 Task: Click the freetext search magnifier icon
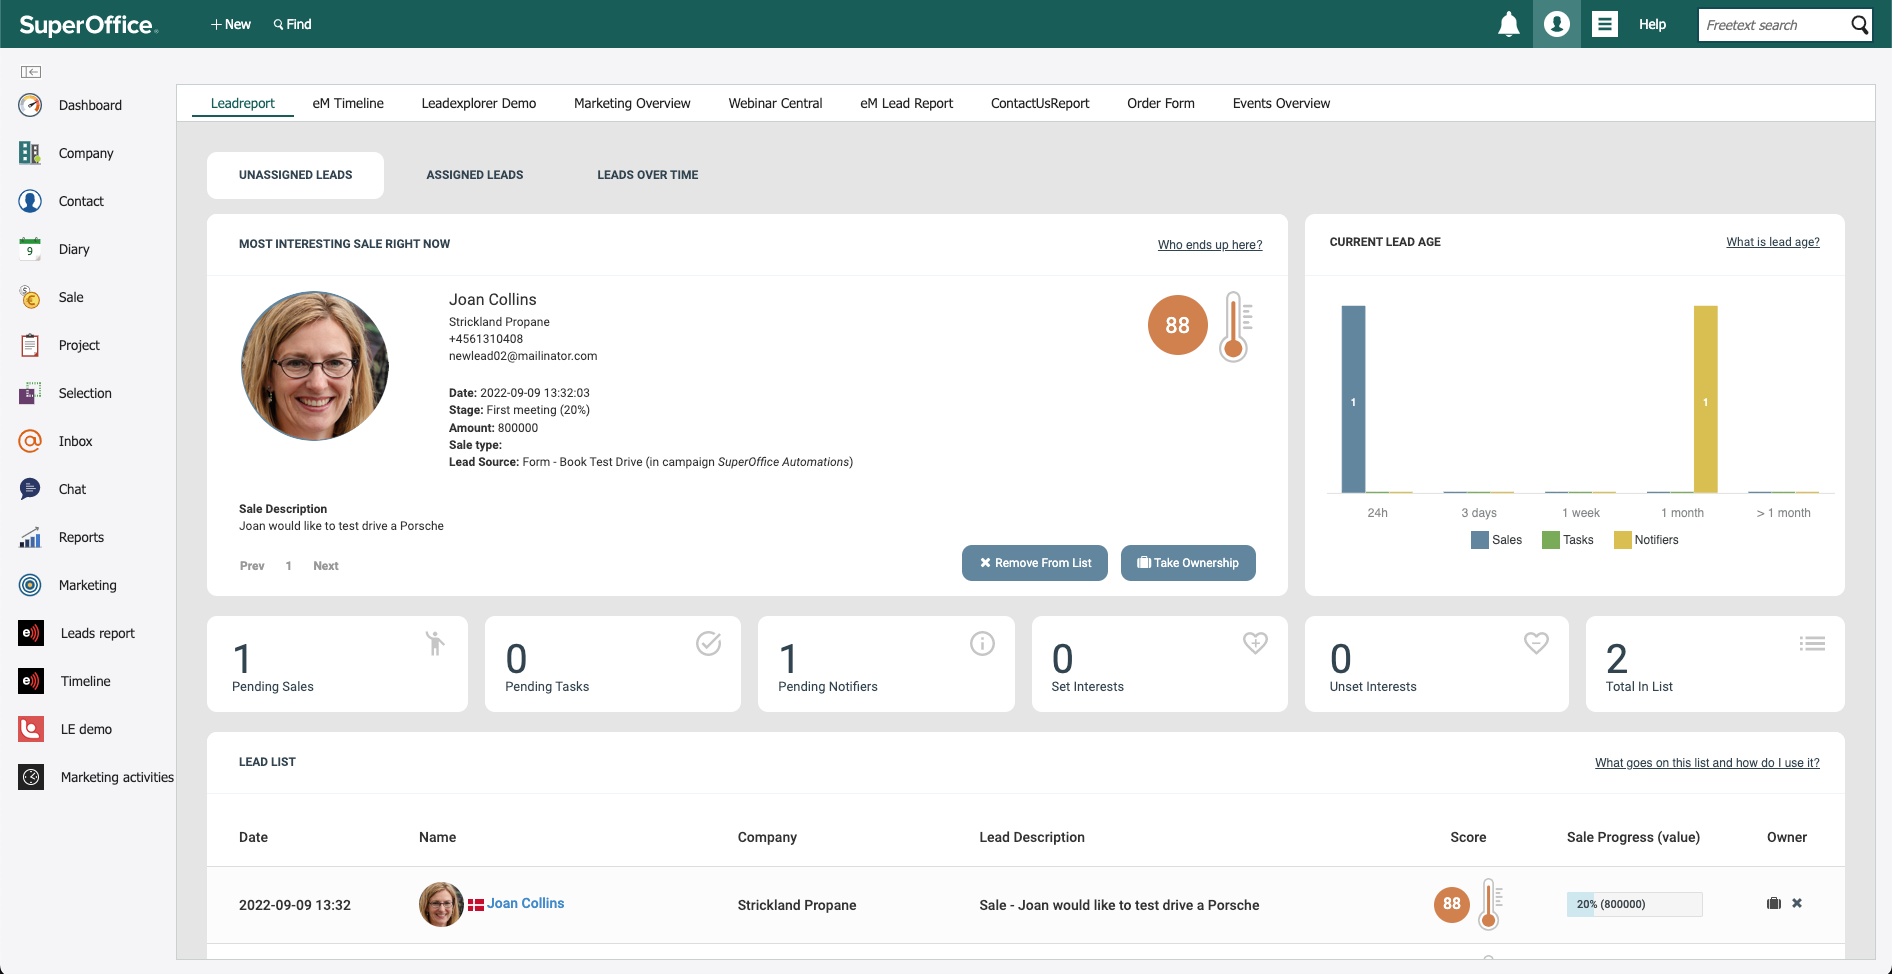coord(1859,25)
